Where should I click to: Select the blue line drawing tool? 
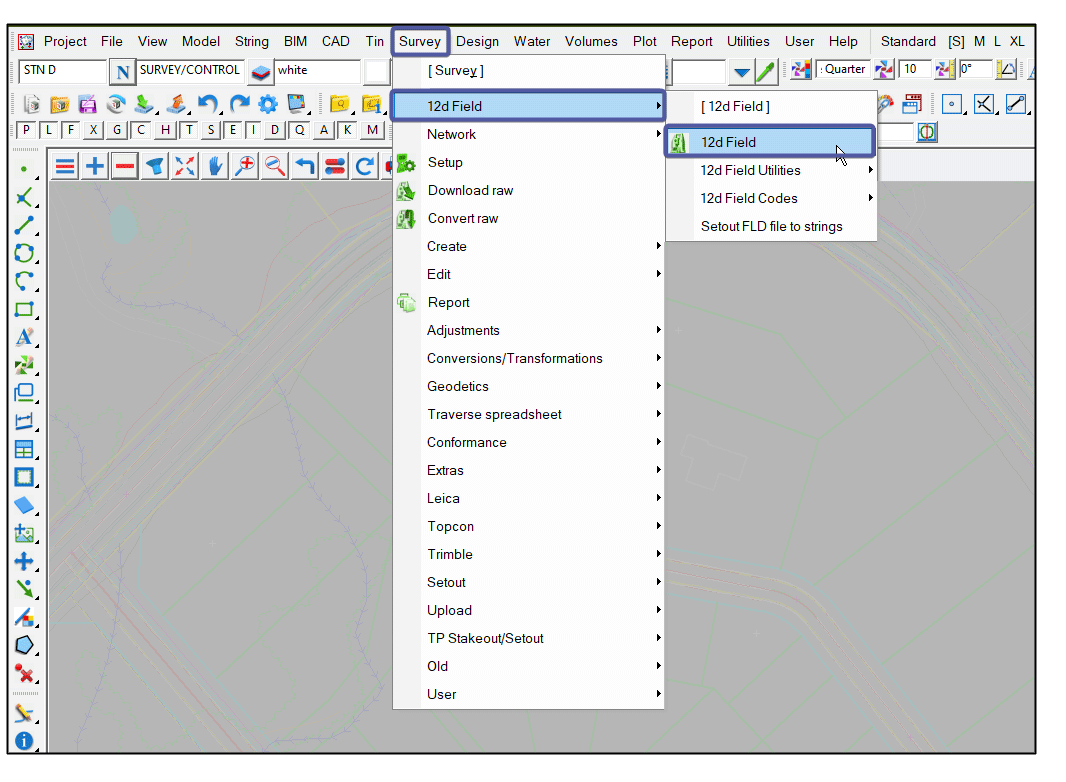coord(24,225)
